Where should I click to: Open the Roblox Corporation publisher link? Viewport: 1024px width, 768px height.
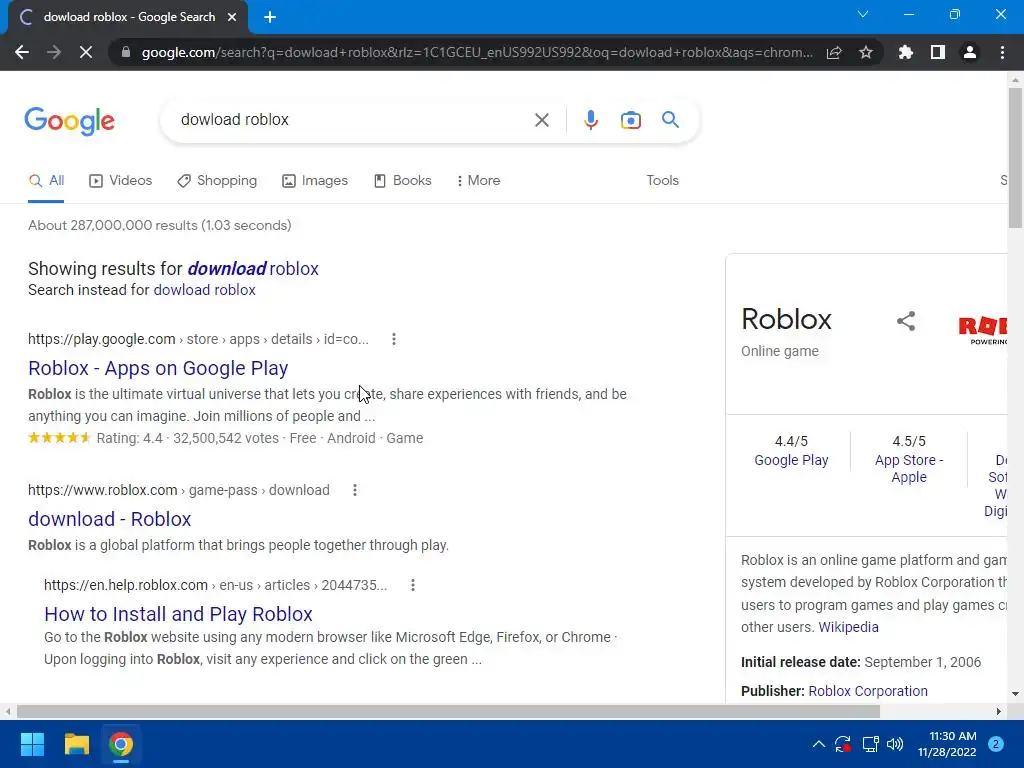pos(868,692)
